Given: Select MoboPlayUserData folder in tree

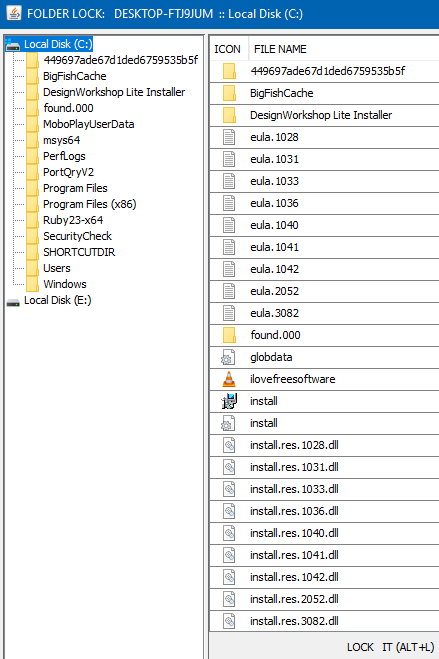Looking at the screenshot, I should click(89, 124).
